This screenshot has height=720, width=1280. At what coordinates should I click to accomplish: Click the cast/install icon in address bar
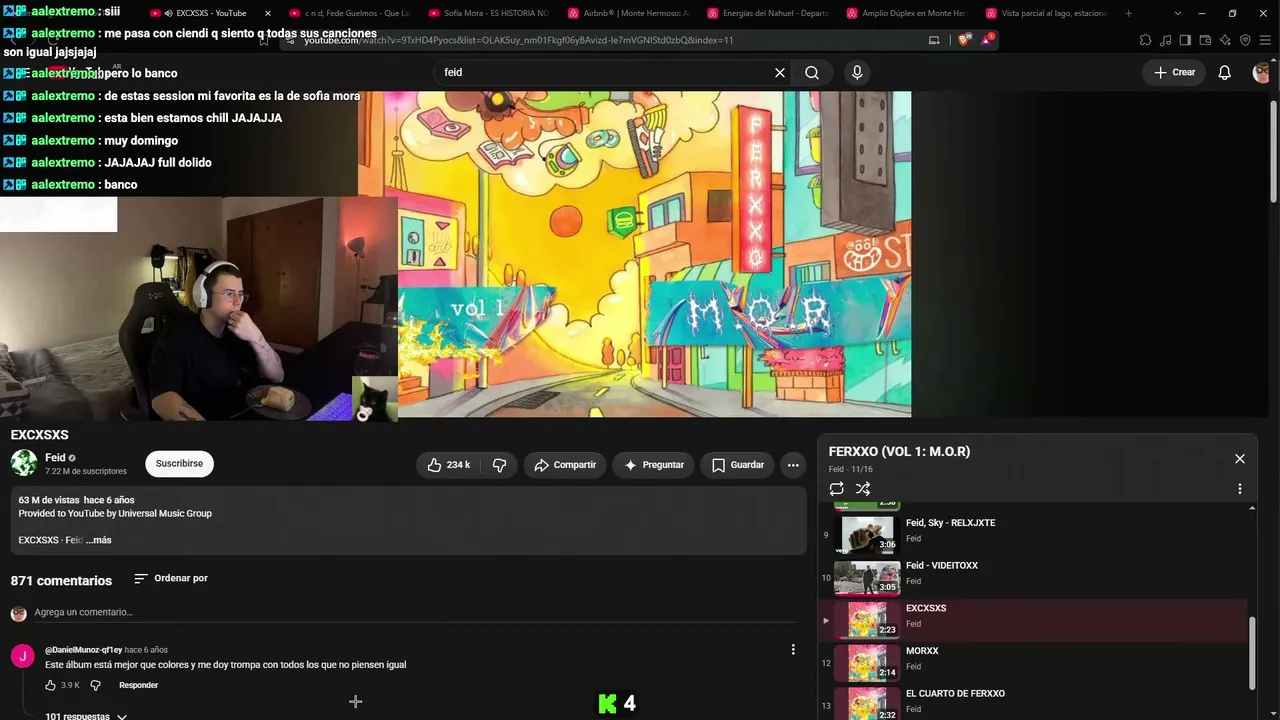[934, 40]
